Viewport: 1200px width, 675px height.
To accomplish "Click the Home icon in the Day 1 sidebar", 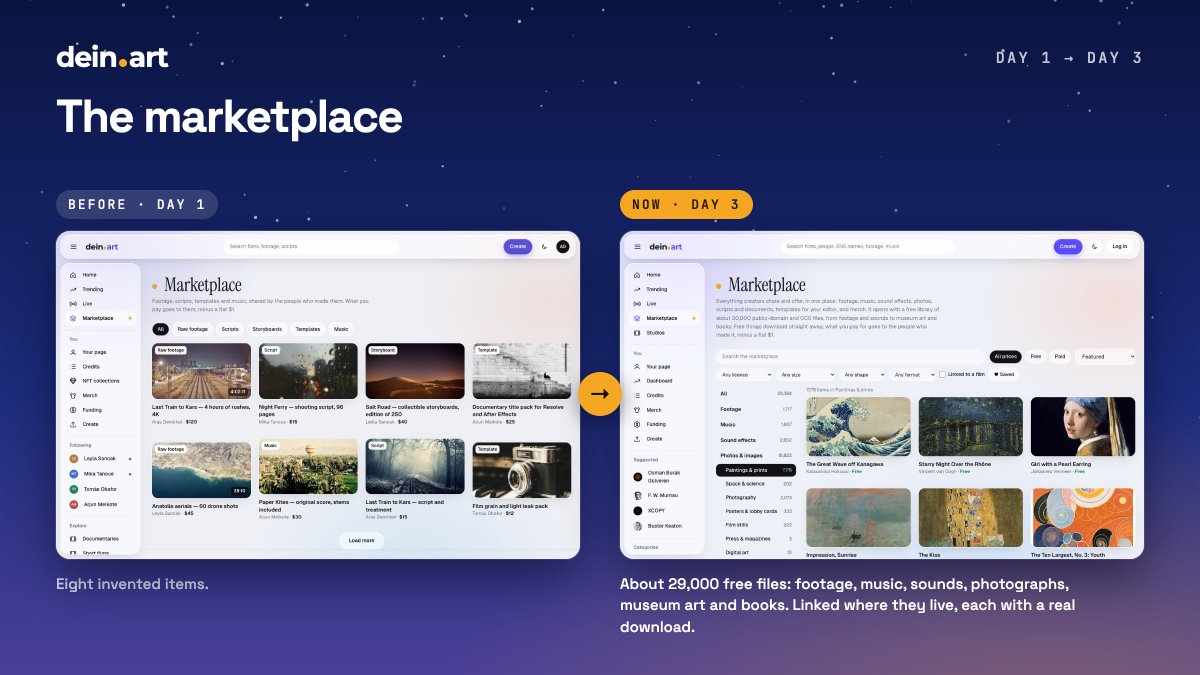I will pyautogui.click(x=73, y=274).
